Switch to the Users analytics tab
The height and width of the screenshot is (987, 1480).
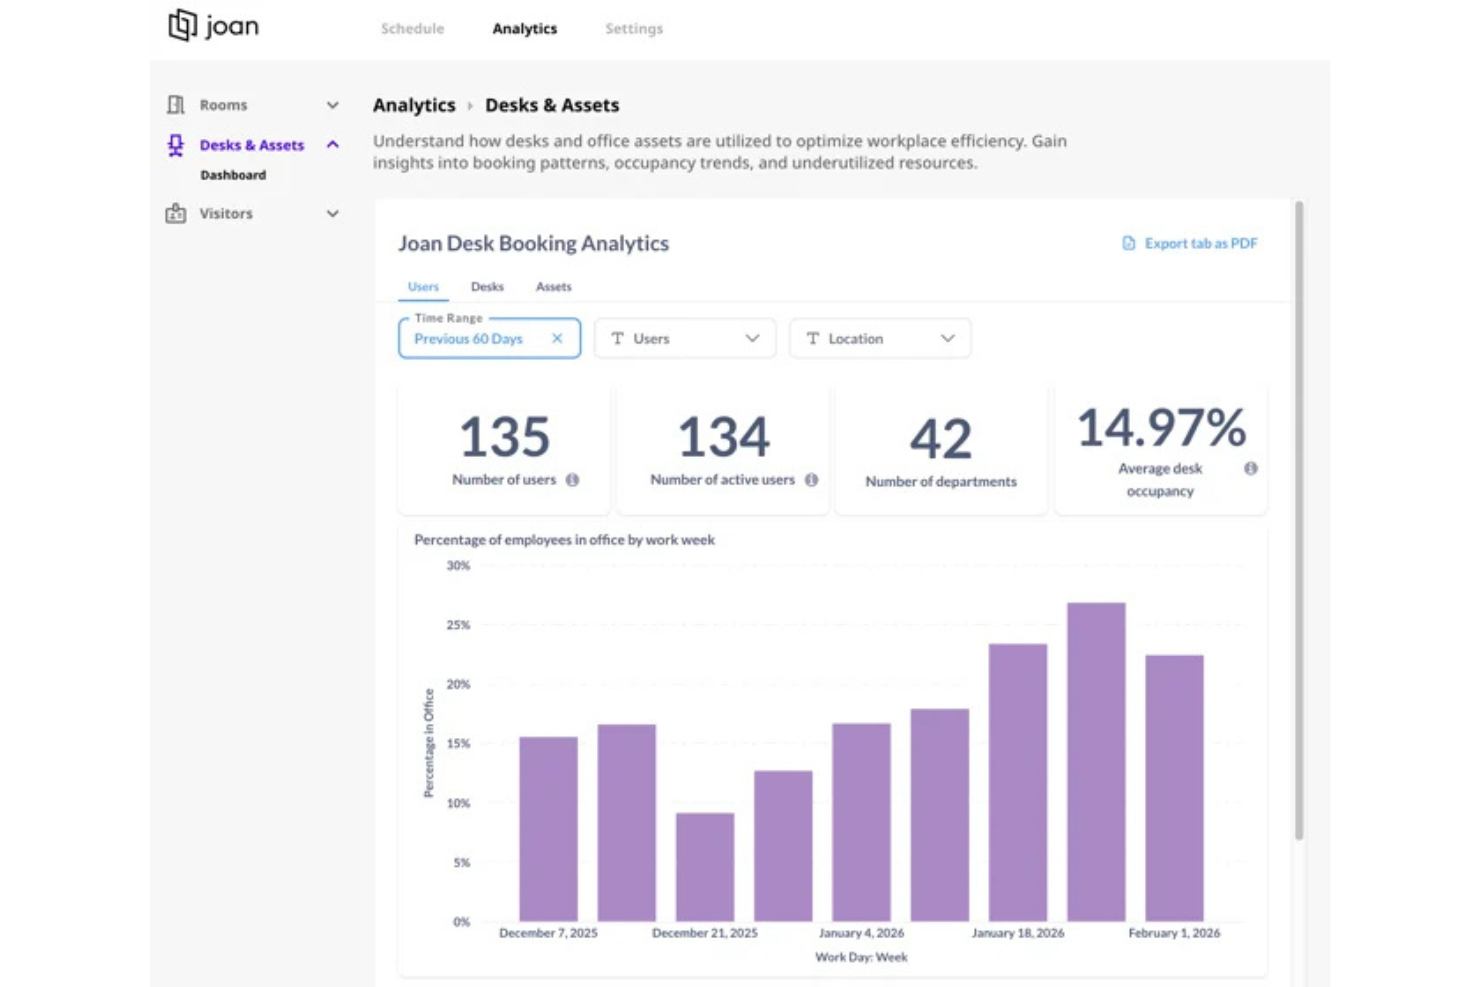tap(423, 287)
